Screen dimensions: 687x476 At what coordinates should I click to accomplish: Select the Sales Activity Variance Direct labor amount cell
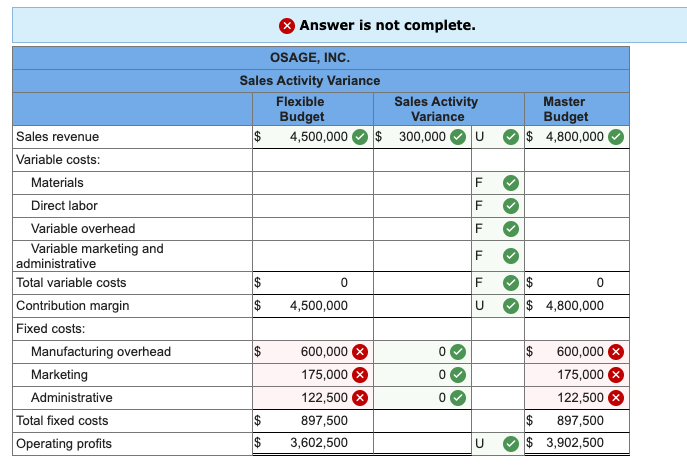(422, 206)
